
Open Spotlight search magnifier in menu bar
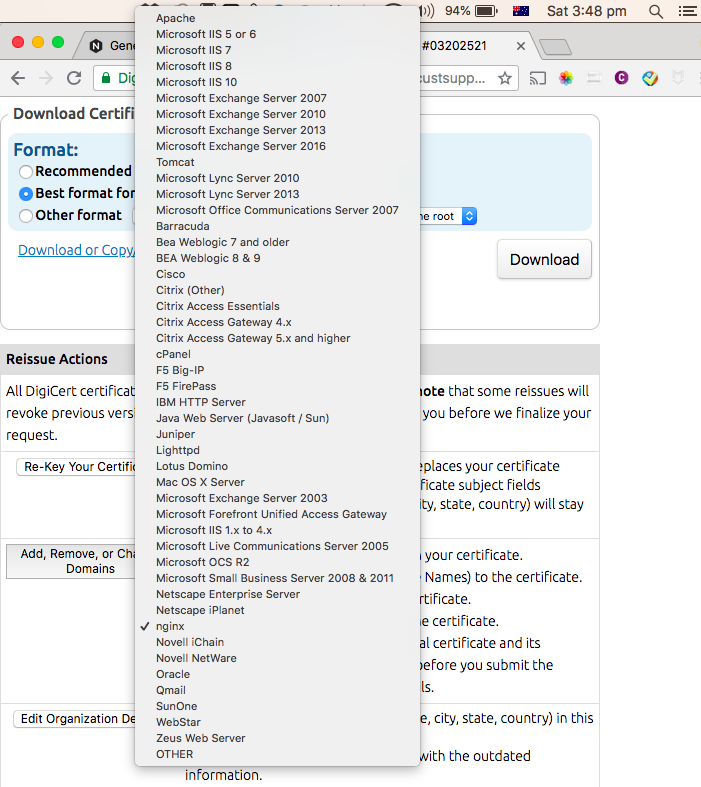coord(656,12)
